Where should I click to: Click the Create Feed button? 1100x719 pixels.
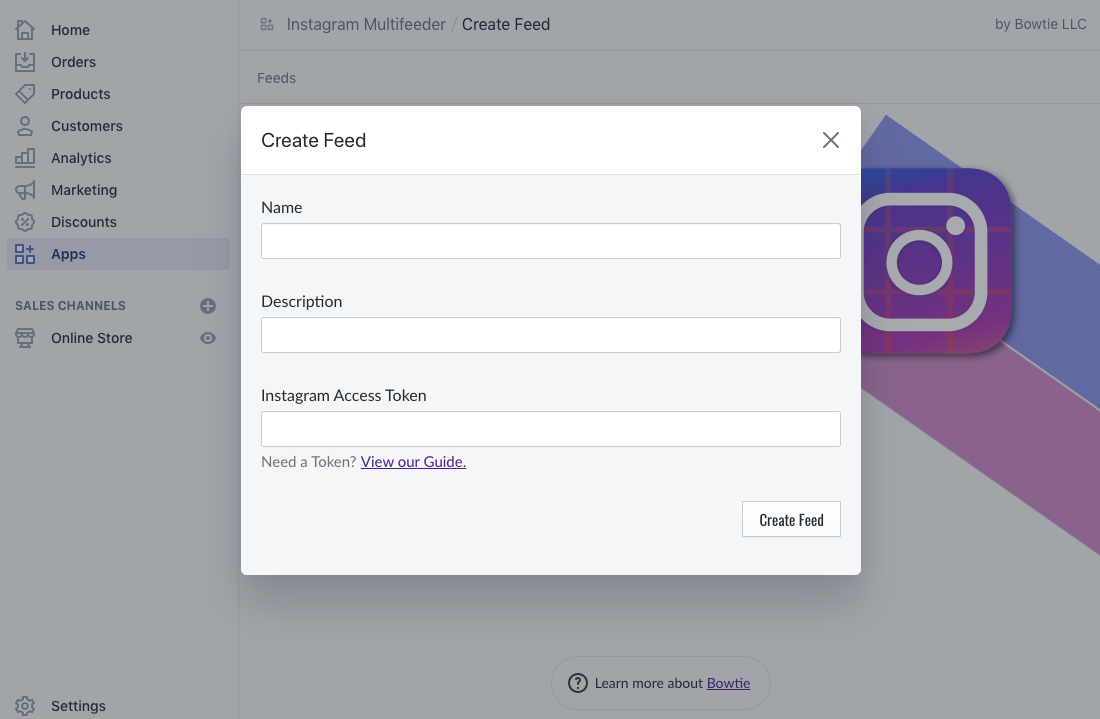tap(791, 519)
